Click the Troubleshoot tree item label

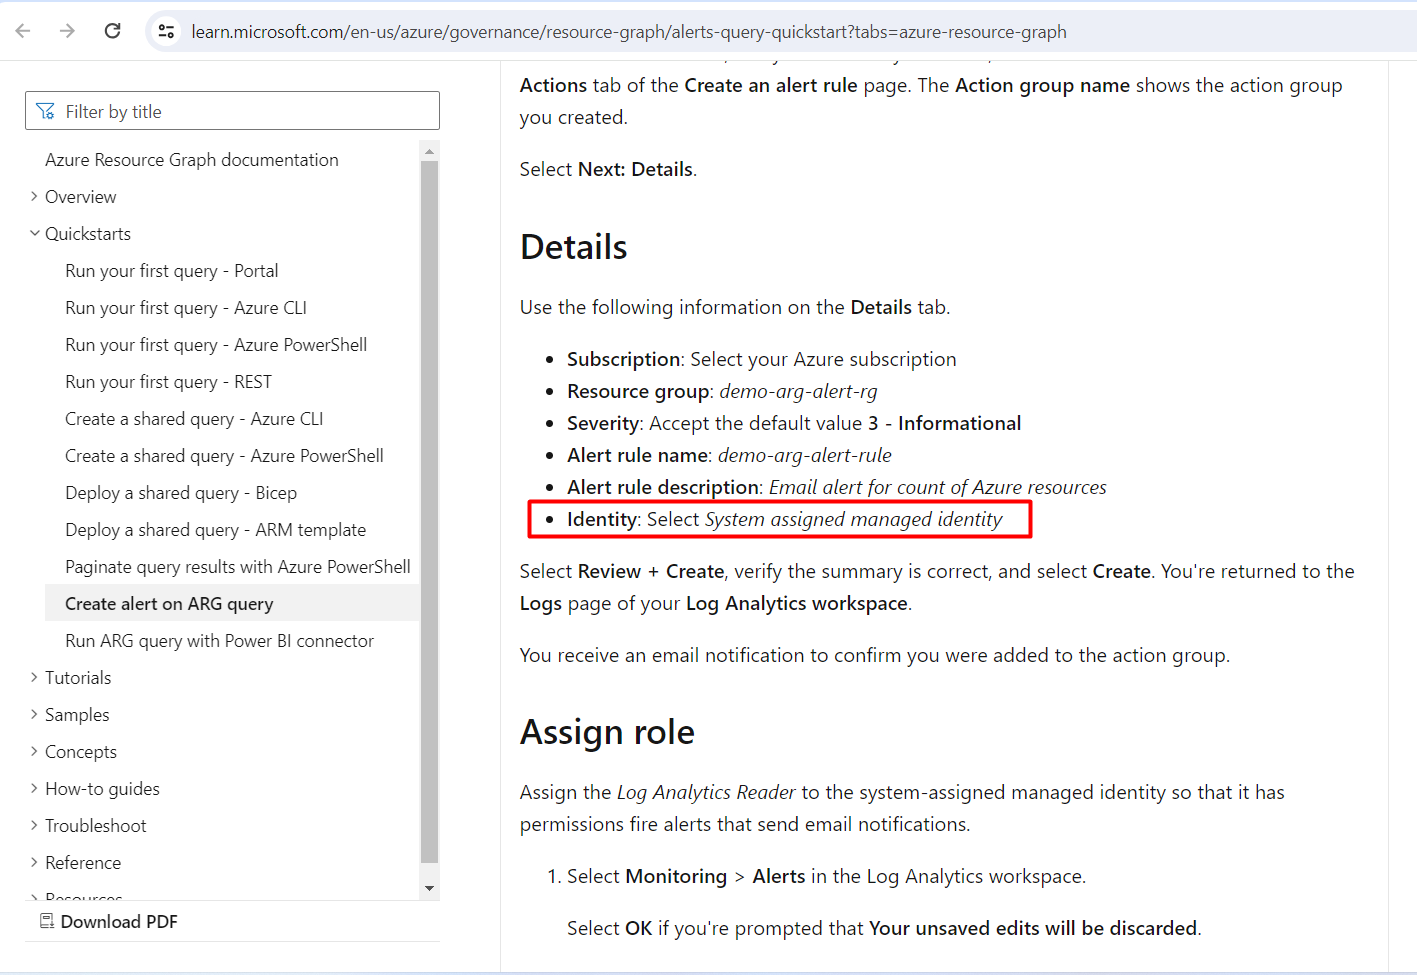coord(95,826)
